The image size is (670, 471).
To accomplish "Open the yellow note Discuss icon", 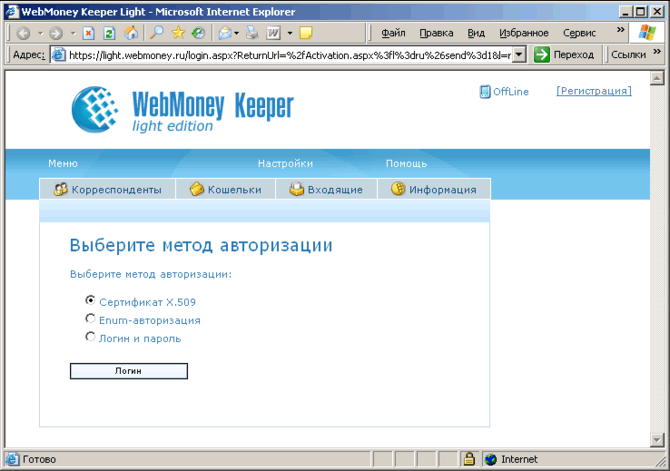I will [306, 33].
